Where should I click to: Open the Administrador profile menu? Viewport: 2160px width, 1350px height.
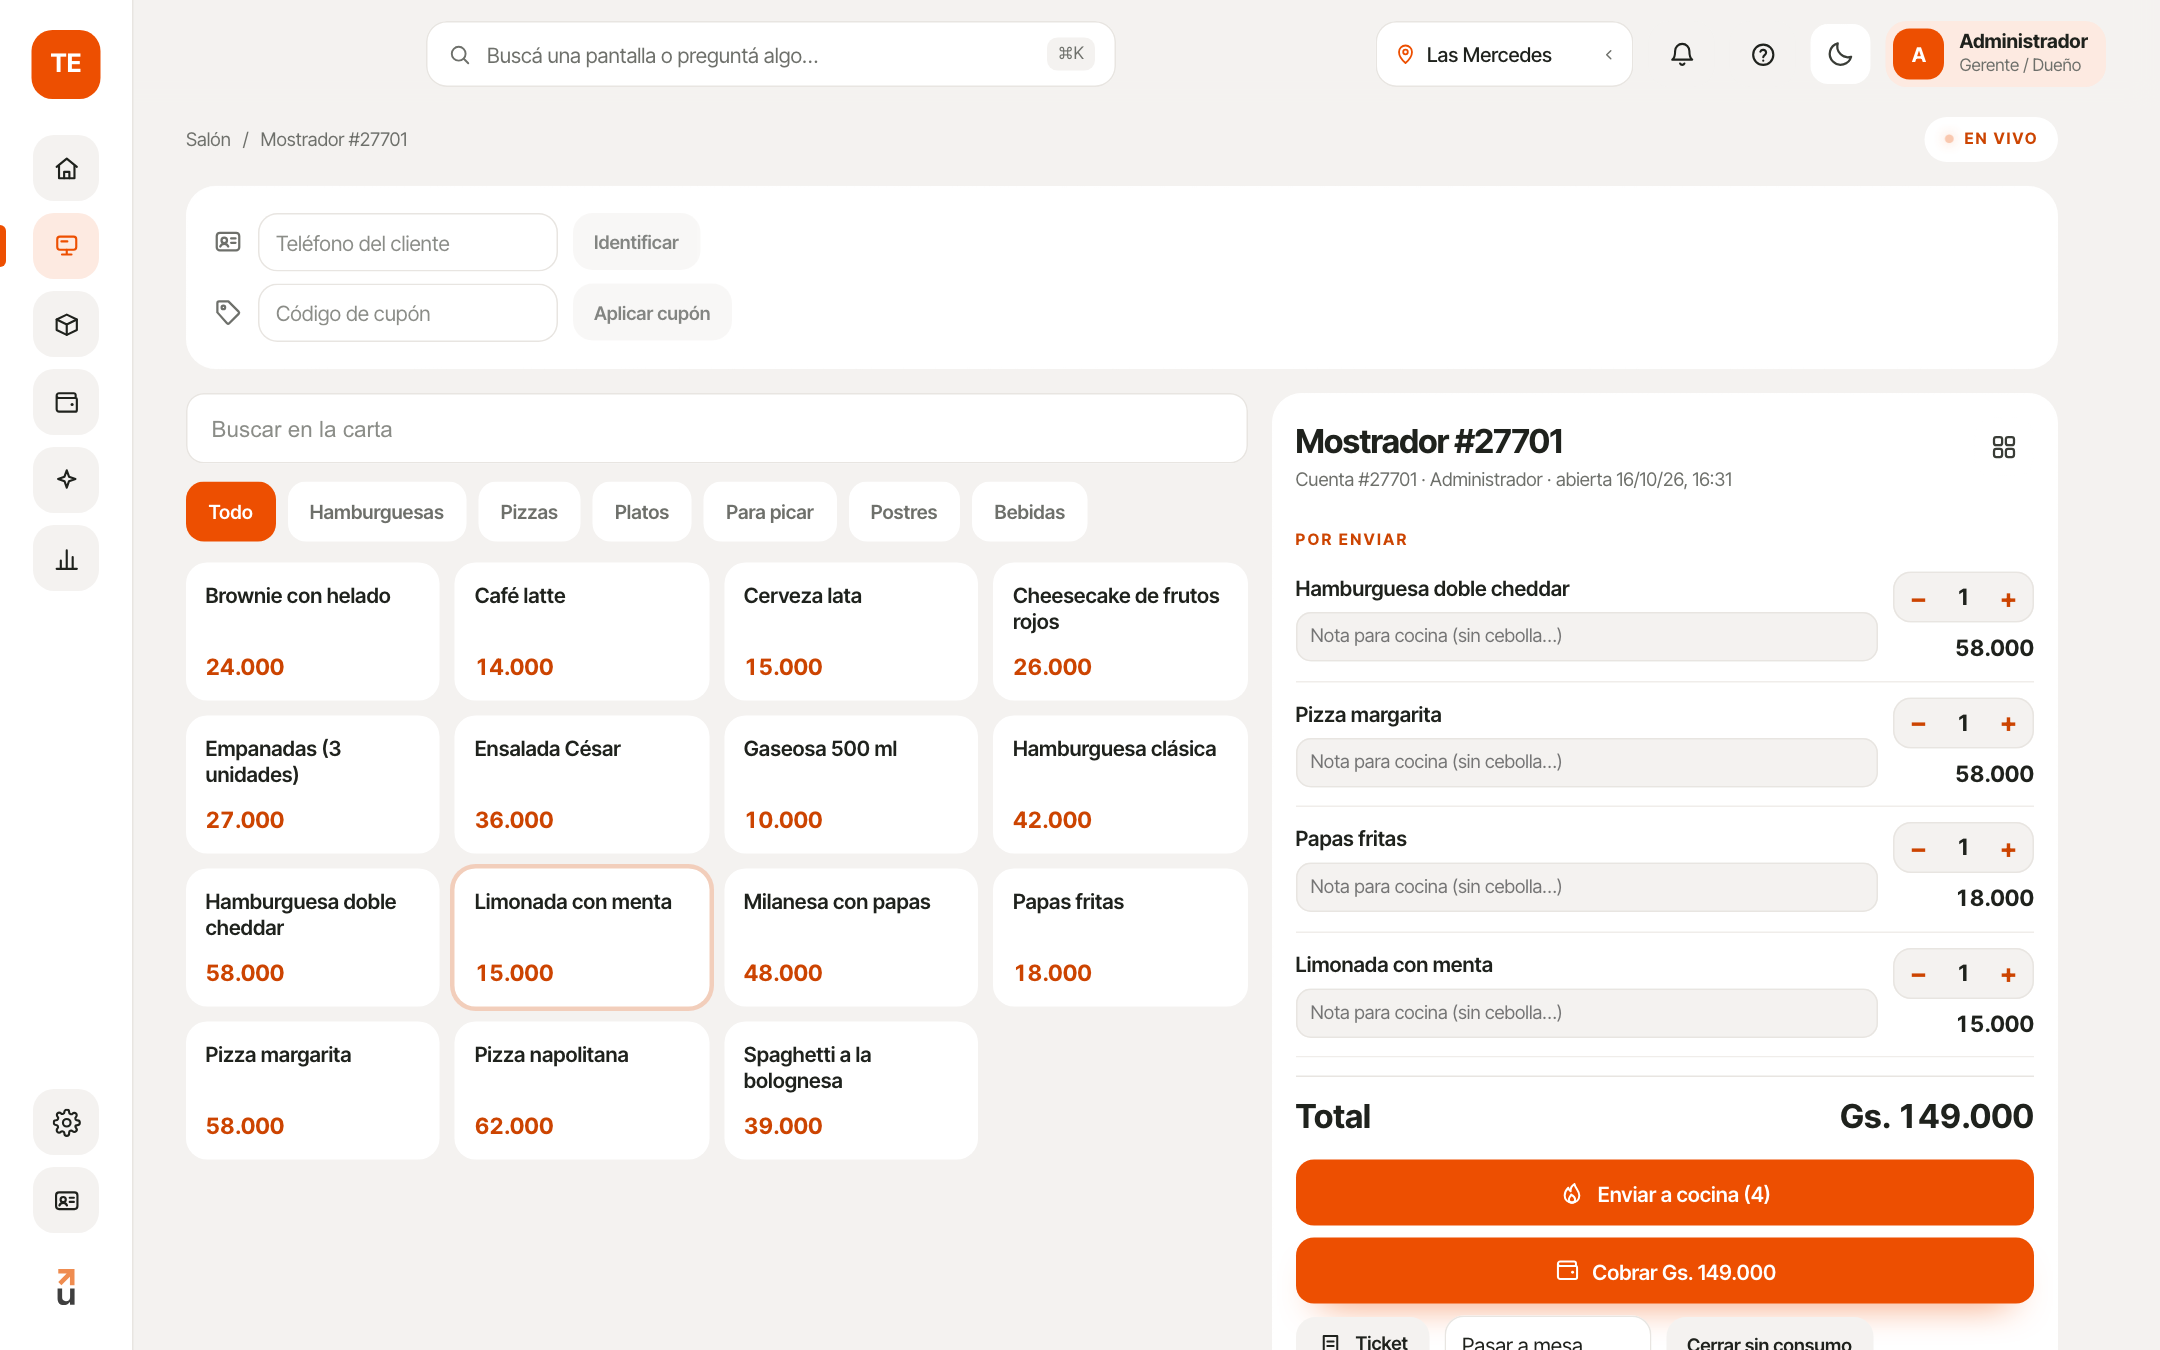pyautogui.click(x=1995, y=54)
